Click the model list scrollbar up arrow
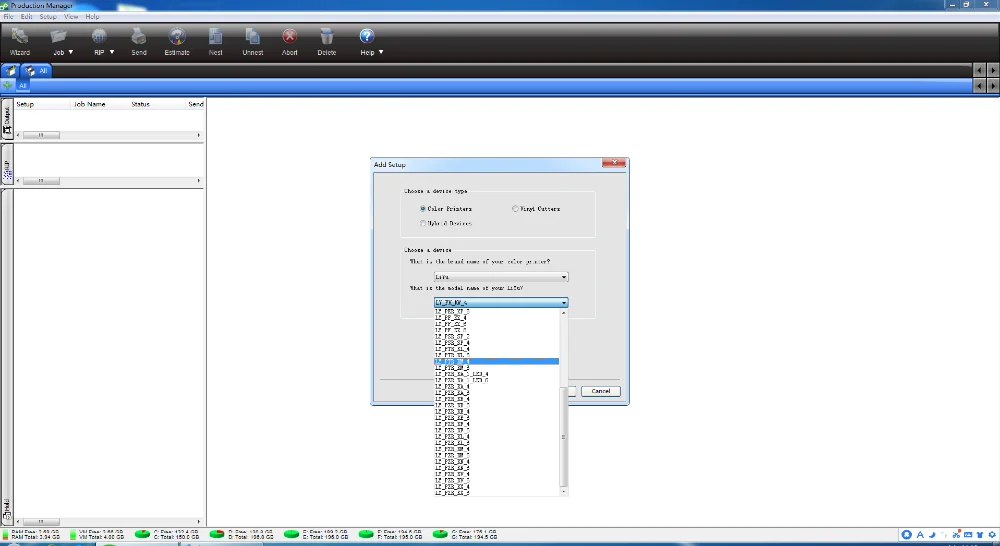The height and width of the screenshot is (546, 1000). 563,313
